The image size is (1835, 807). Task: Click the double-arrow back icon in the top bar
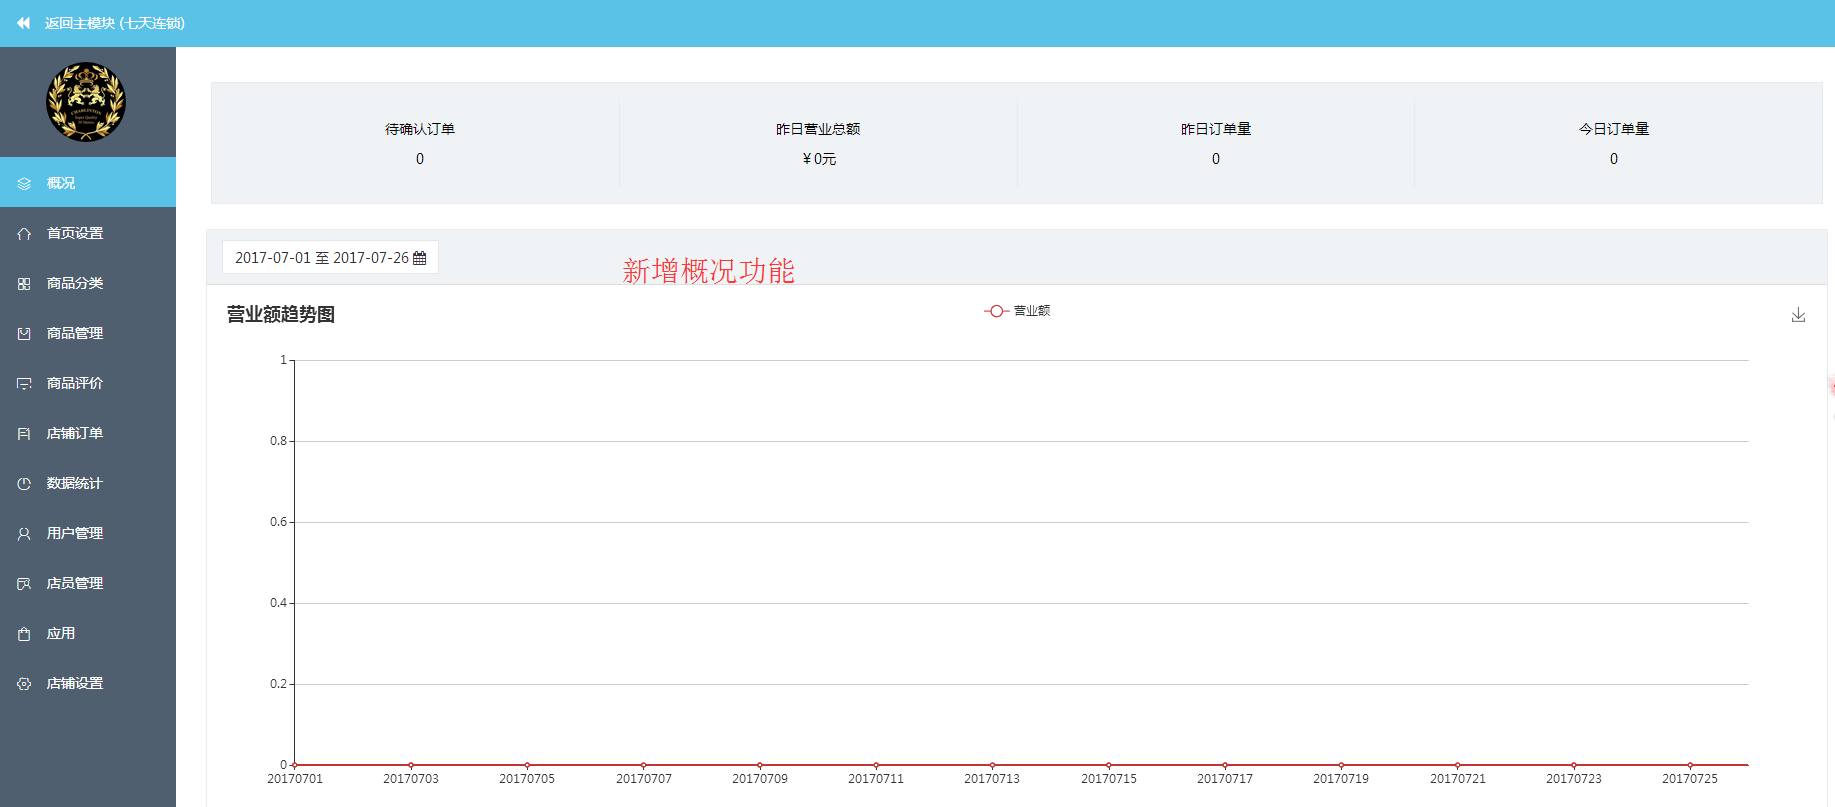23,23
